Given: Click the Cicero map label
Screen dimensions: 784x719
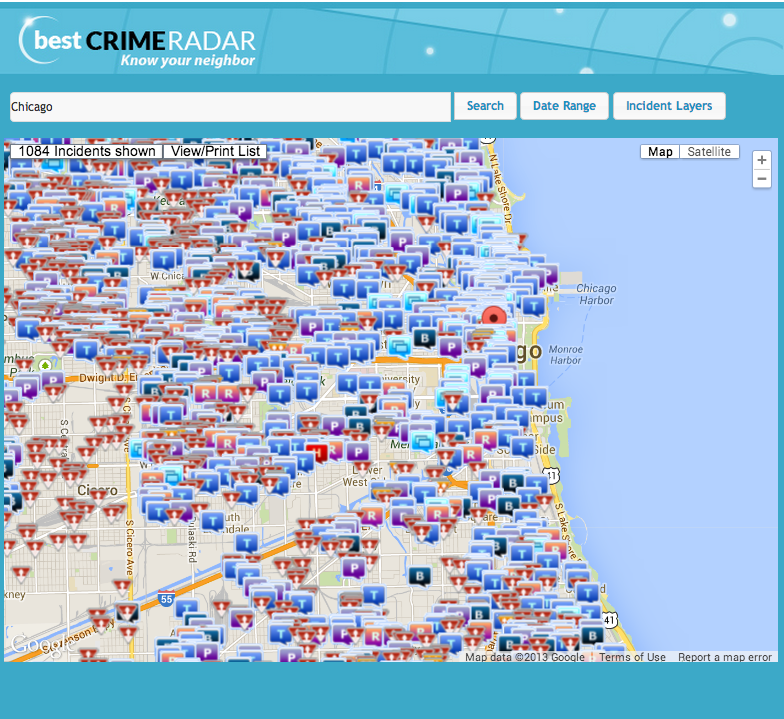Looking at the screenshot, I should [x=98, y=490].
